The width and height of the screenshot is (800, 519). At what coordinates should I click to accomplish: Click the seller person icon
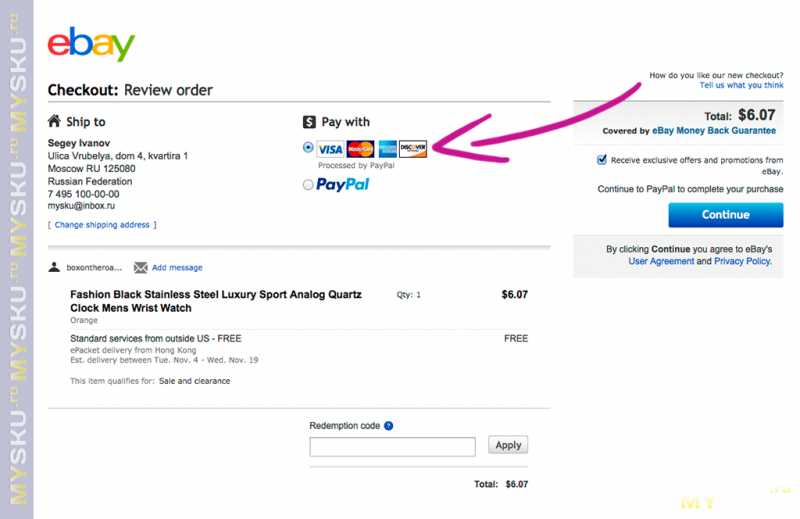pyautogui.click(x=54, y=267)
